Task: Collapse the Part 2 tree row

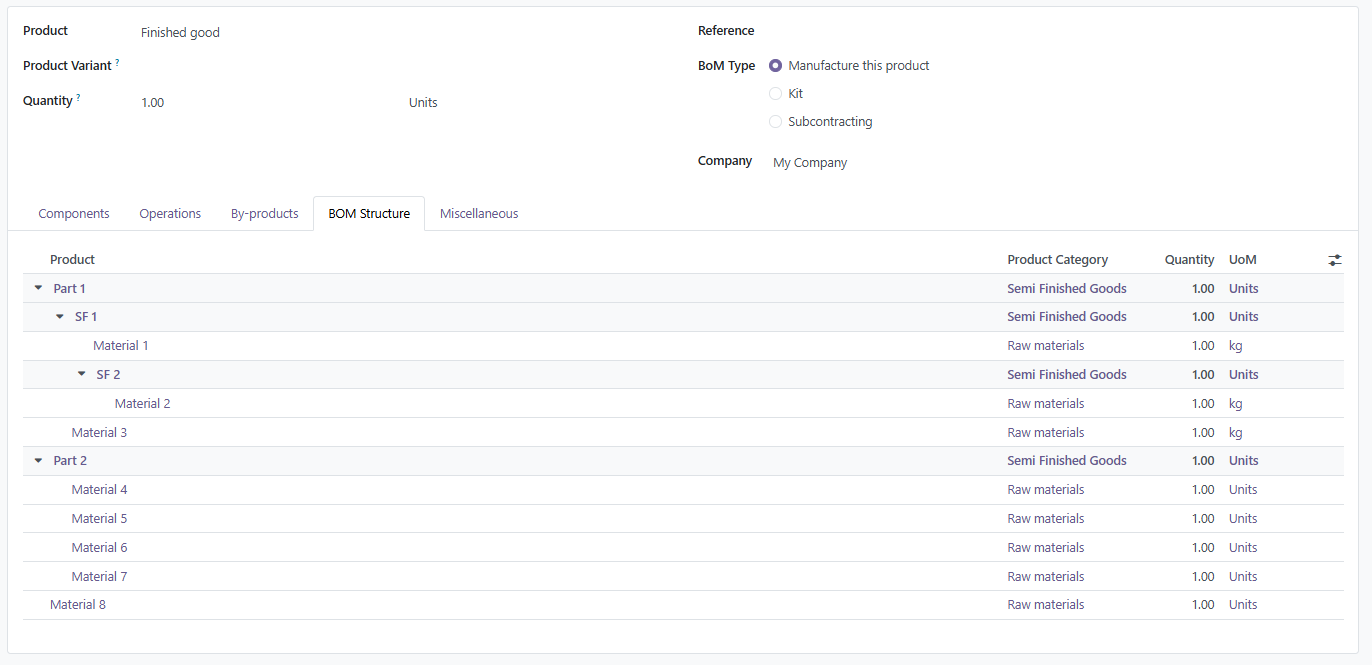Action: click(38, 461)
